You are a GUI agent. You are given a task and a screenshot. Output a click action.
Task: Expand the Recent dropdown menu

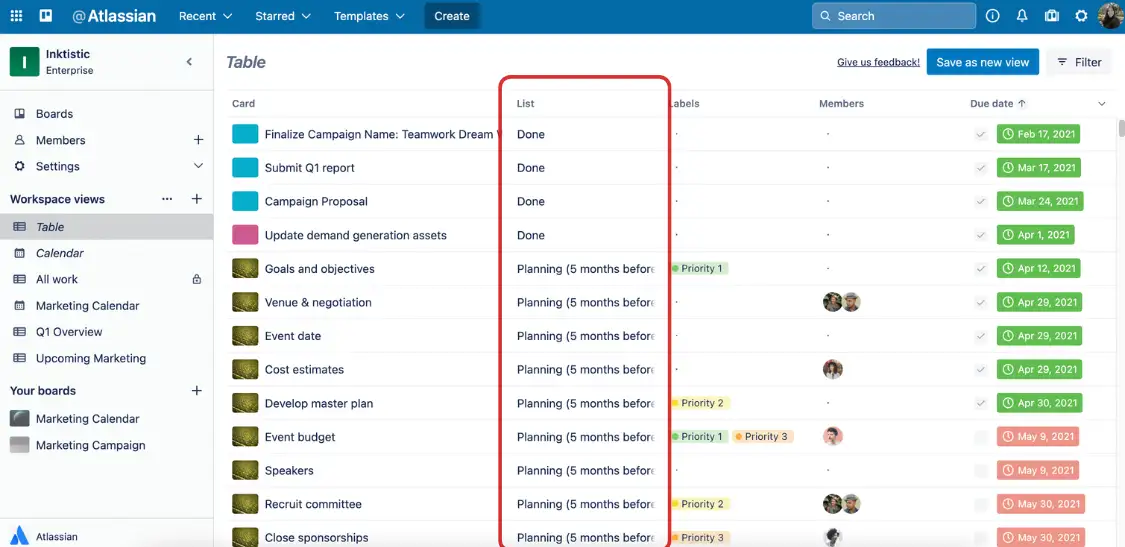(x=205, y=16)
